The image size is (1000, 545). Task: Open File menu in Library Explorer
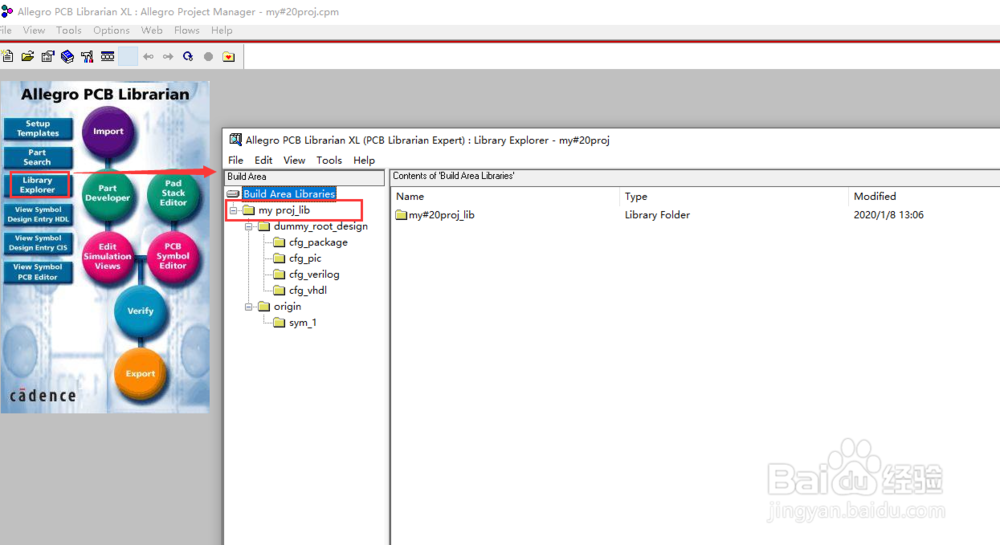[x=235, y=160]
